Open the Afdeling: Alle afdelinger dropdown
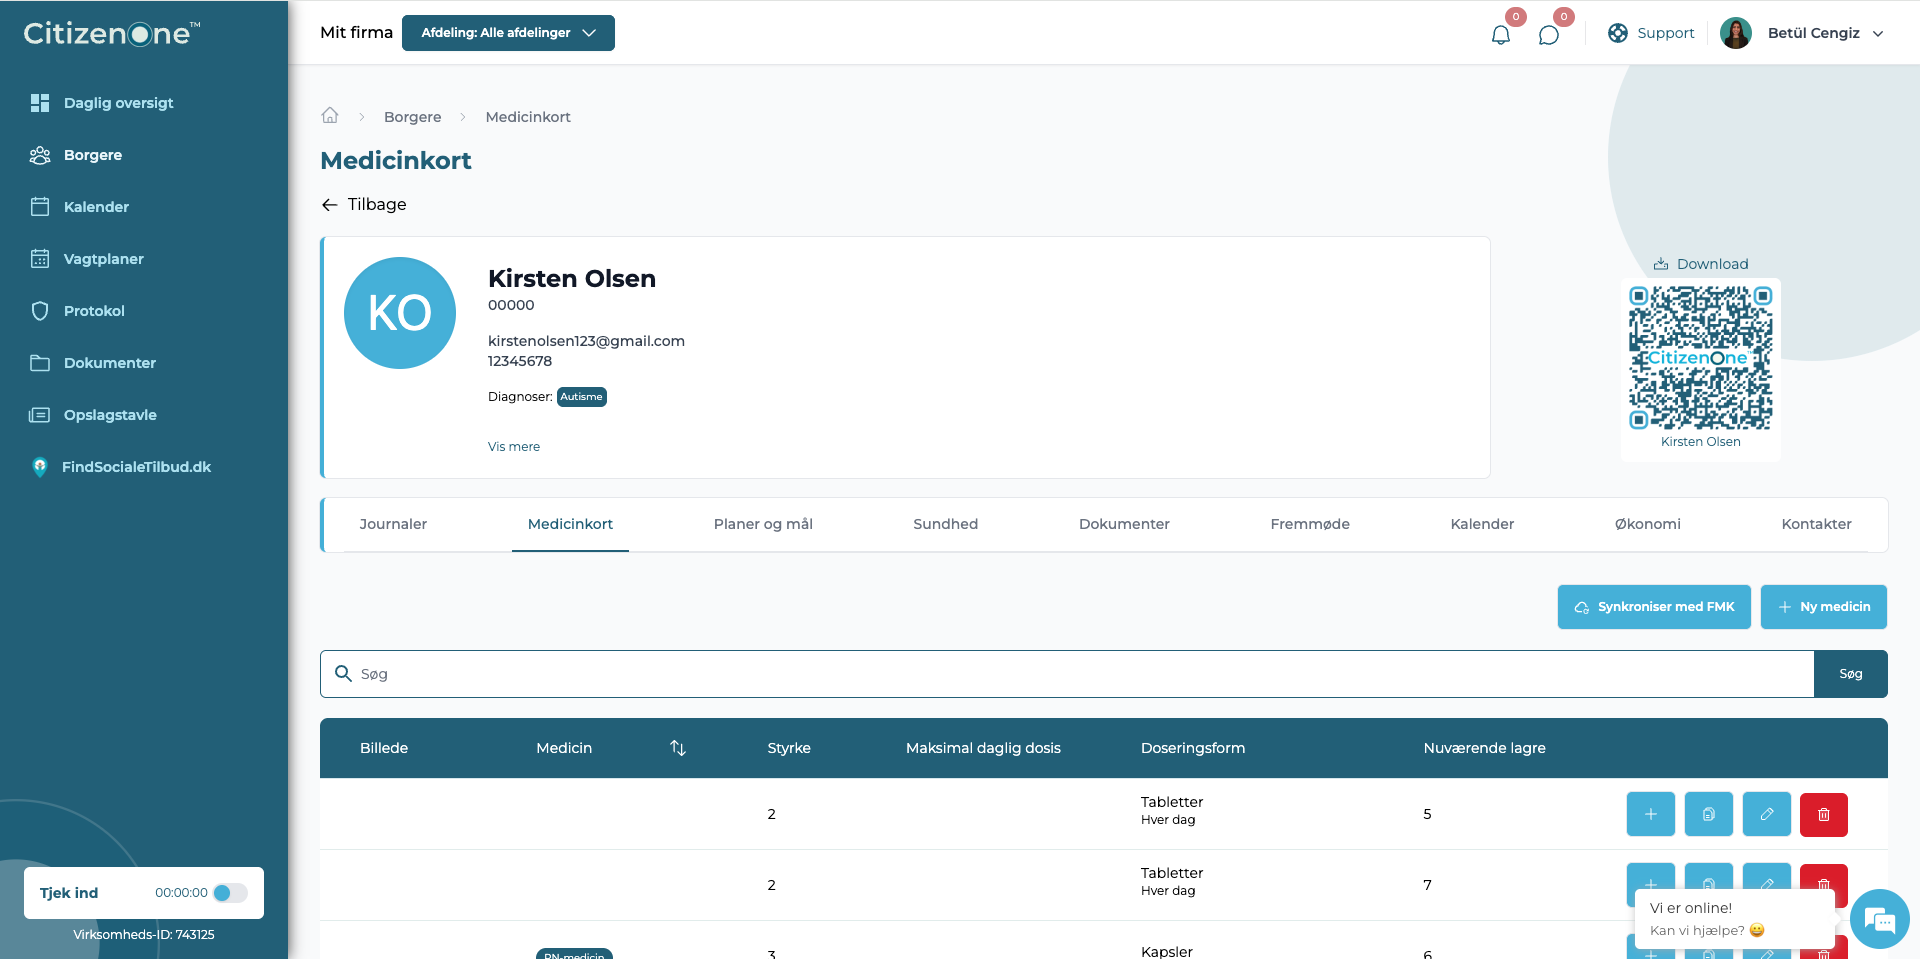This screenshot has height=959, width=1920. pyautogui.click(x=508, y=33)
